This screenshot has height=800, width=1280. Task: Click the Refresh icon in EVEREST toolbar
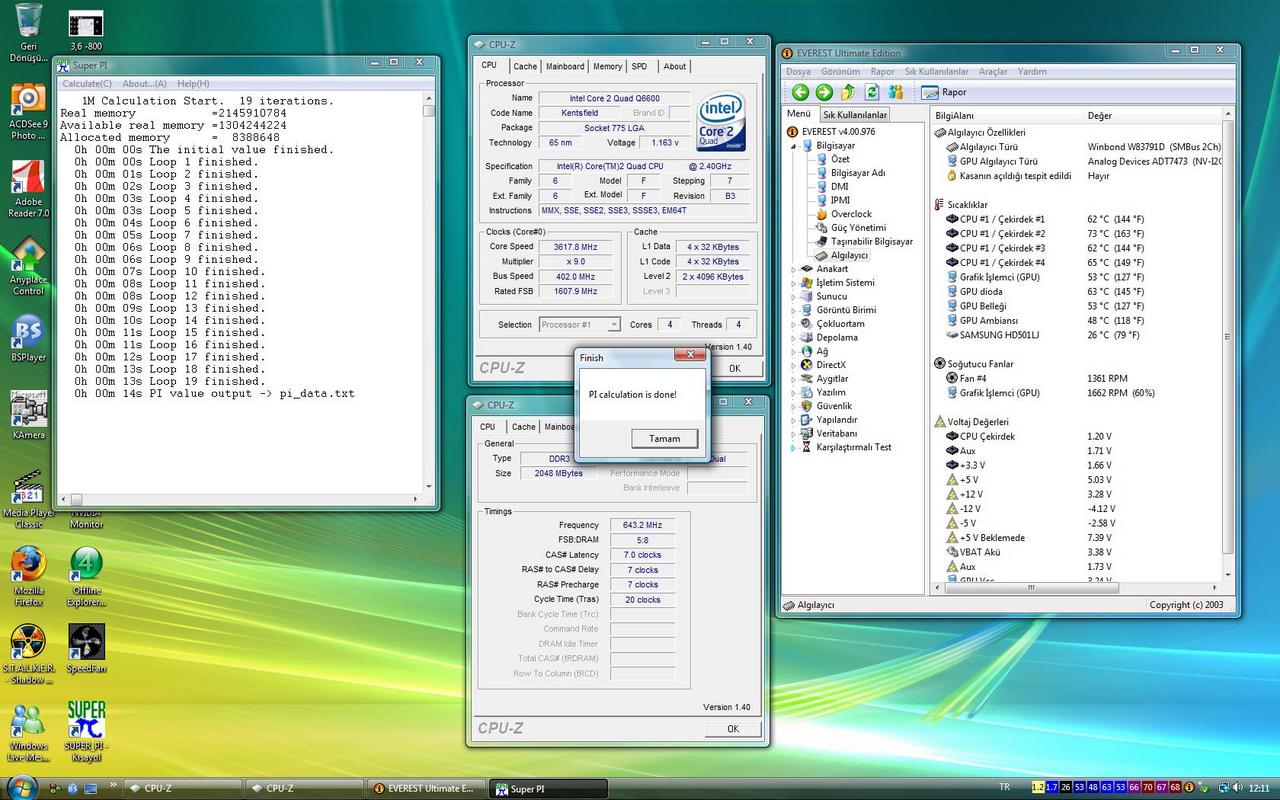coord(872,92)
